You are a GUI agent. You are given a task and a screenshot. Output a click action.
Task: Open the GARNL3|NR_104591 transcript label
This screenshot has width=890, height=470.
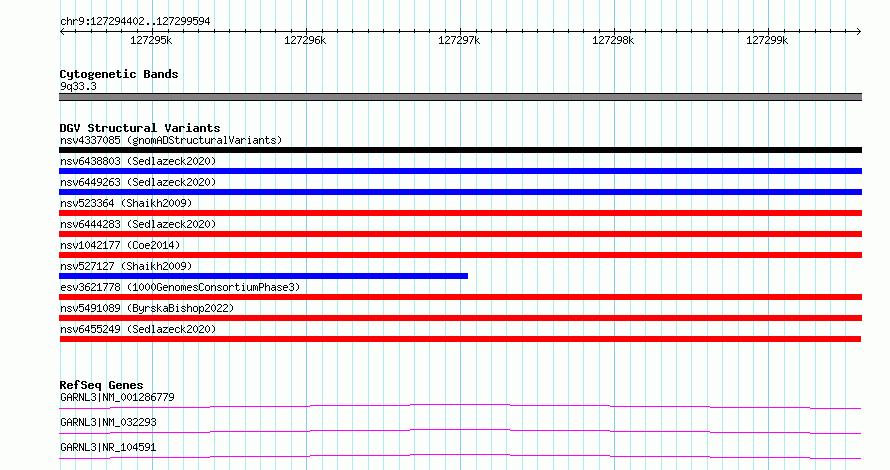click(x=108, y=447)
